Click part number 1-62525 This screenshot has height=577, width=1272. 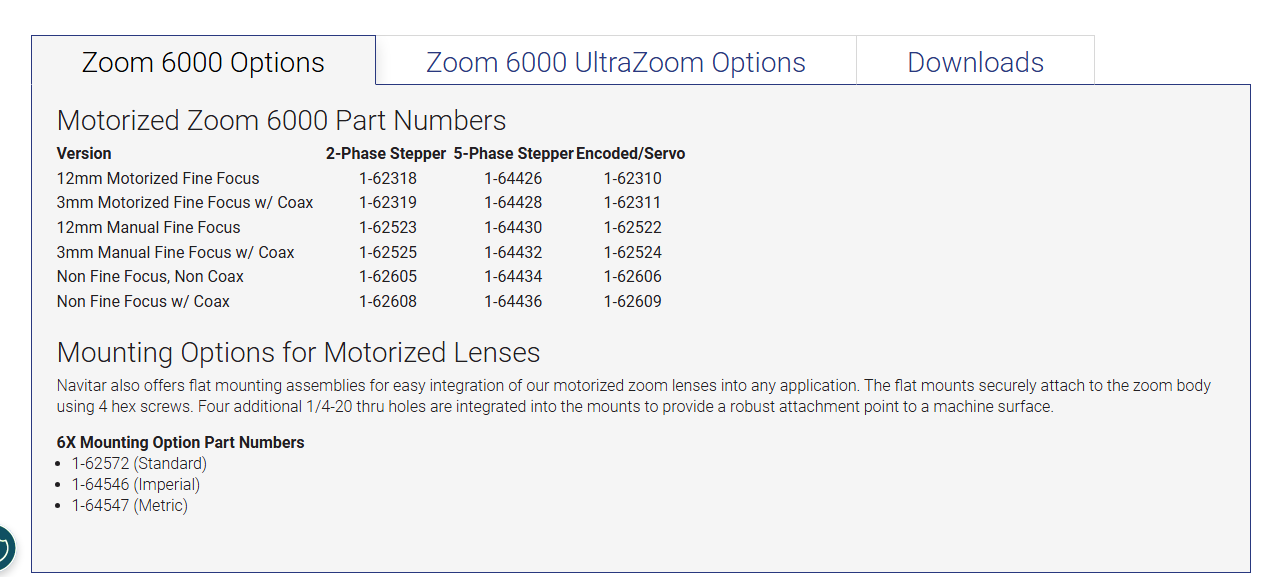388,252
